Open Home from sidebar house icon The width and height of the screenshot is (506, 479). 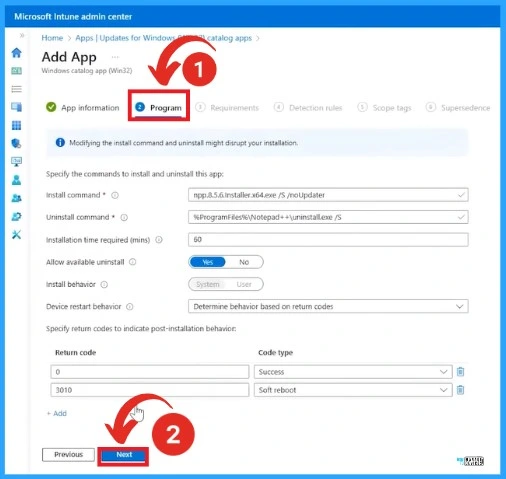tap(16, 52)
